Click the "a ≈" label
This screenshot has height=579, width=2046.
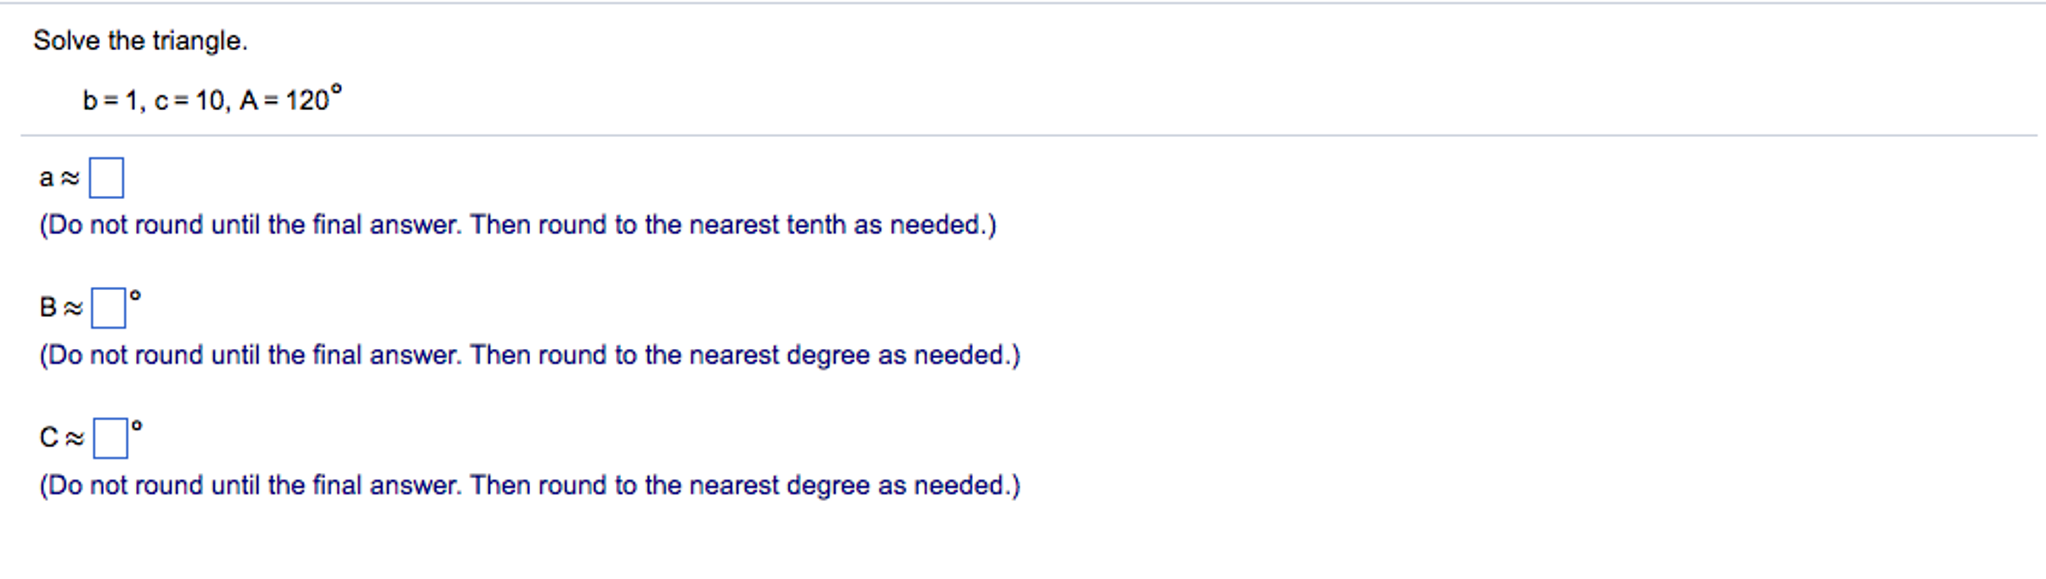coord(58,179)
